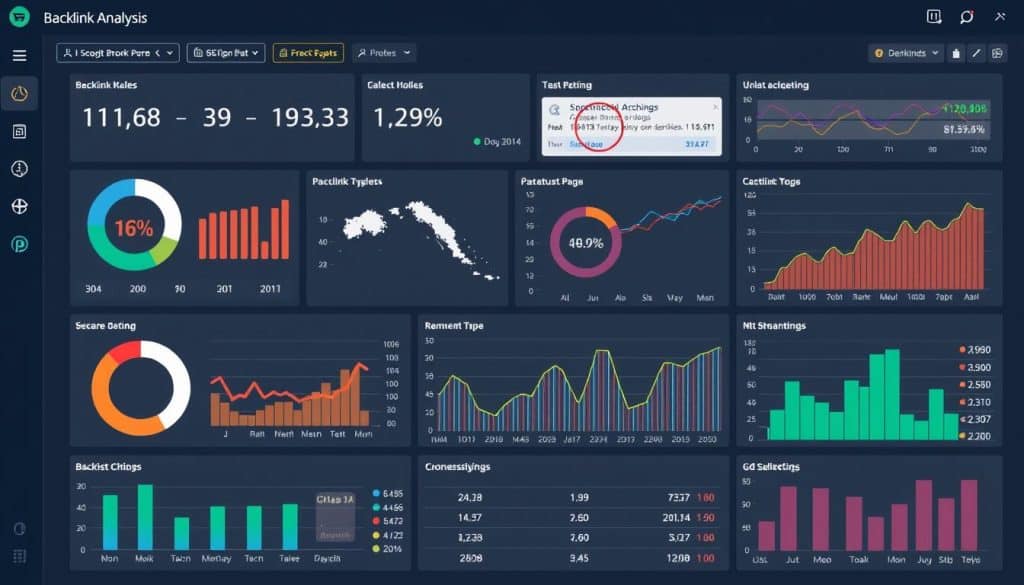Click the magnifier icon in the white popup
This screenshot has width=1024, height=585.
[555, 110]
